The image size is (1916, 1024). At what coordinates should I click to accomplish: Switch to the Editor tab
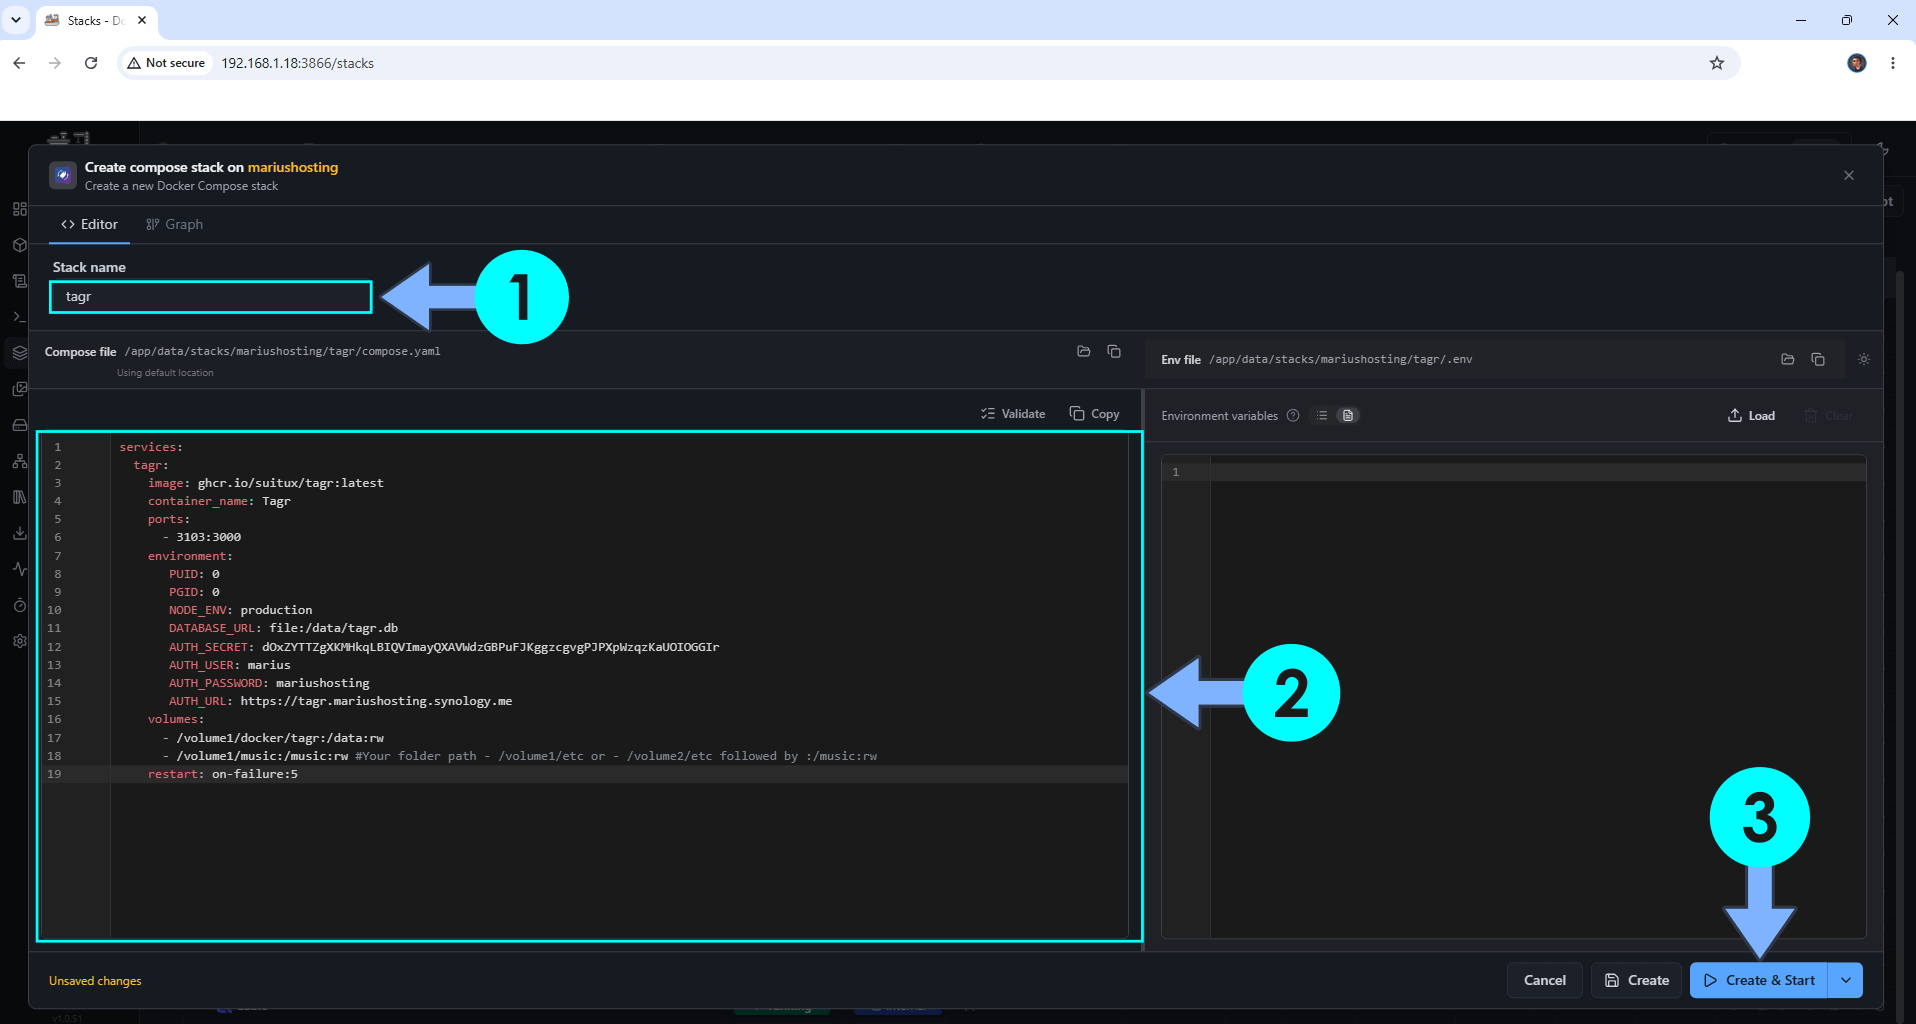90,224
